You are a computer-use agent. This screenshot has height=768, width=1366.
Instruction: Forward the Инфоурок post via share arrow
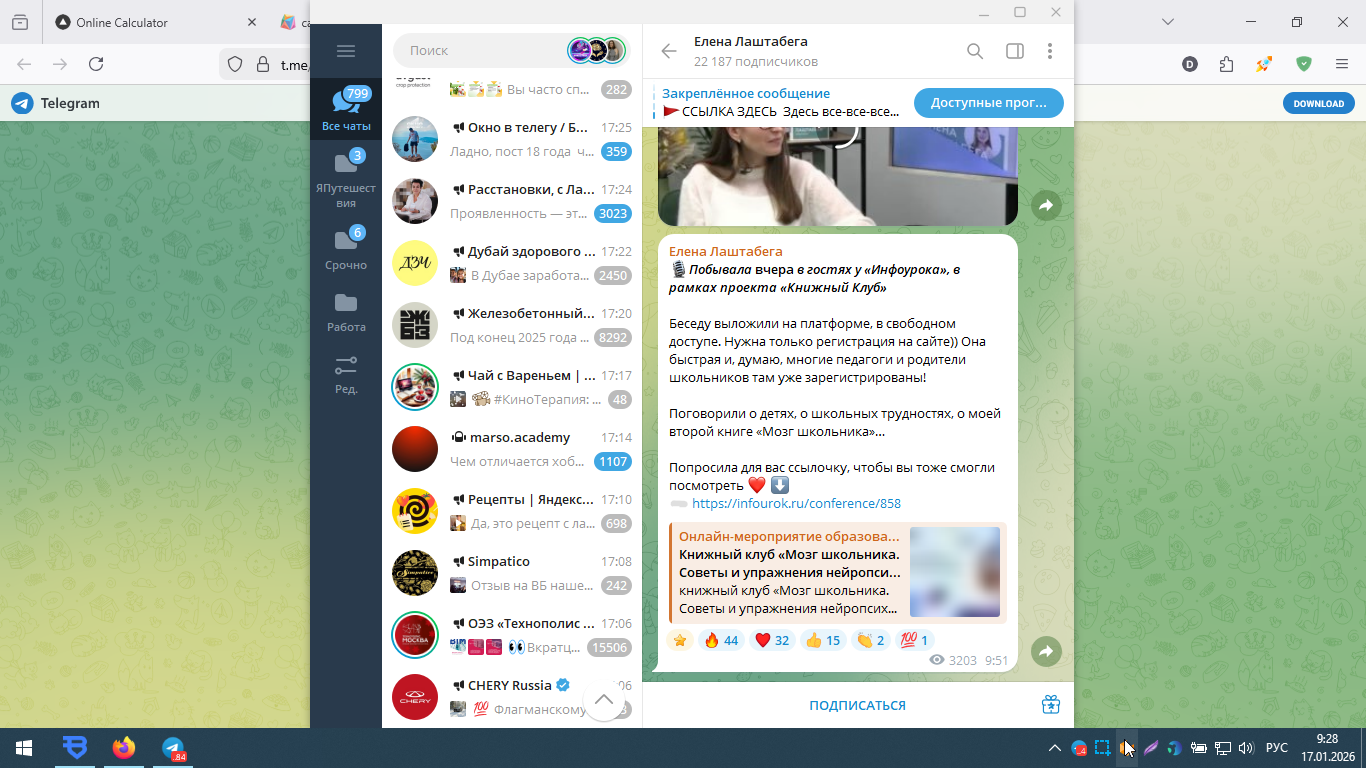1046,651
